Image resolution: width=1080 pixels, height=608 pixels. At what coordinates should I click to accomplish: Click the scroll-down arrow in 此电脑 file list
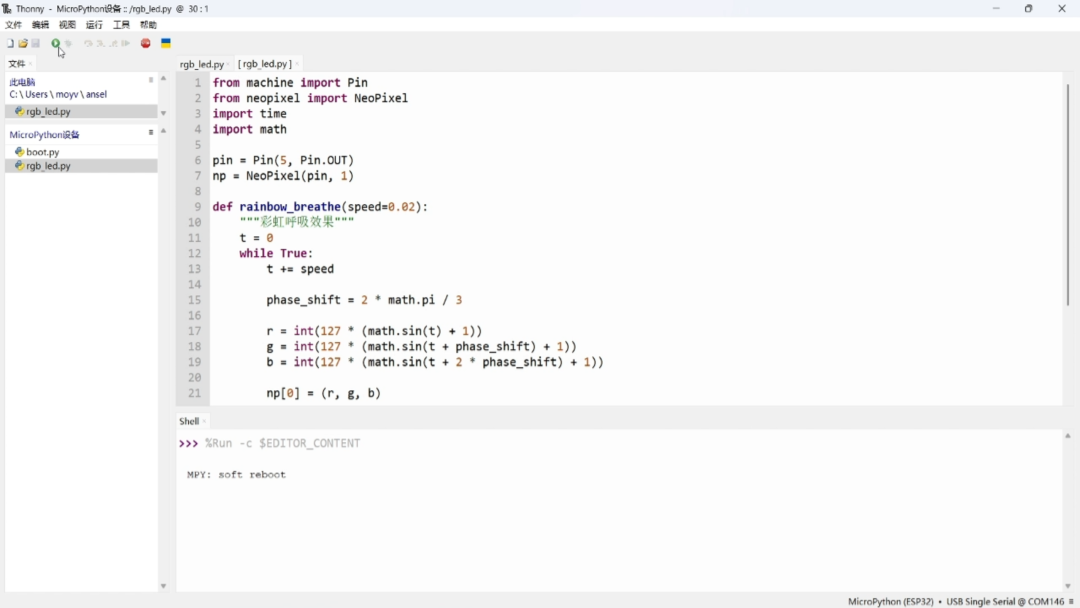(163, 113)
